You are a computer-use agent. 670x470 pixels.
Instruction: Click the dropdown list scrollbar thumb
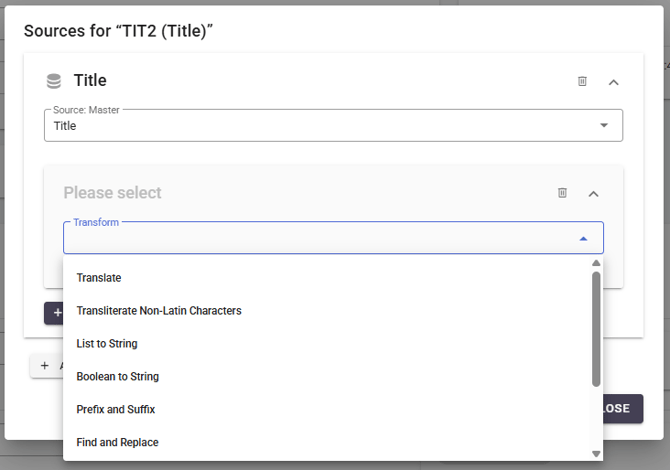point(597,329)
